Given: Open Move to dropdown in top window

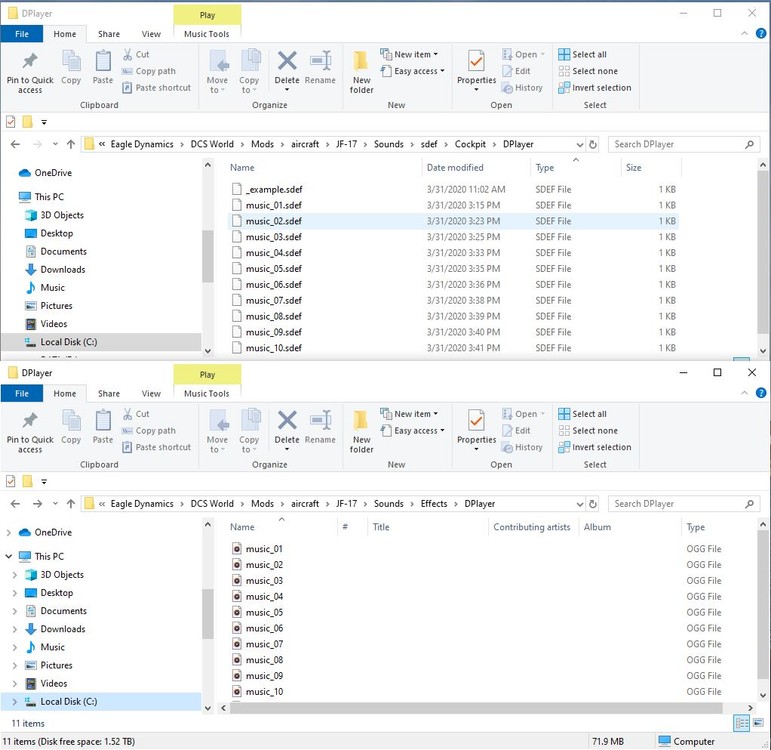Looking at the screenshot, I should (x=217, y=72).
